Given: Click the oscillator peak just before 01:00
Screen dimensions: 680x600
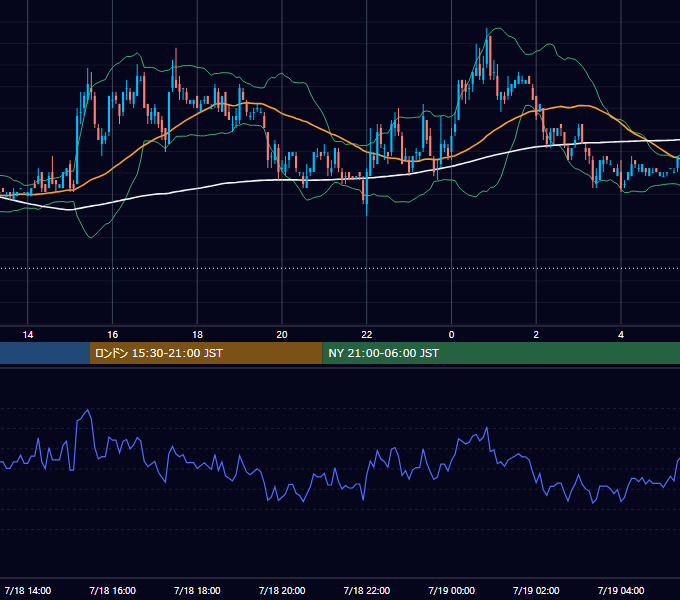Looking at the screenshot, I should point(487,428).
